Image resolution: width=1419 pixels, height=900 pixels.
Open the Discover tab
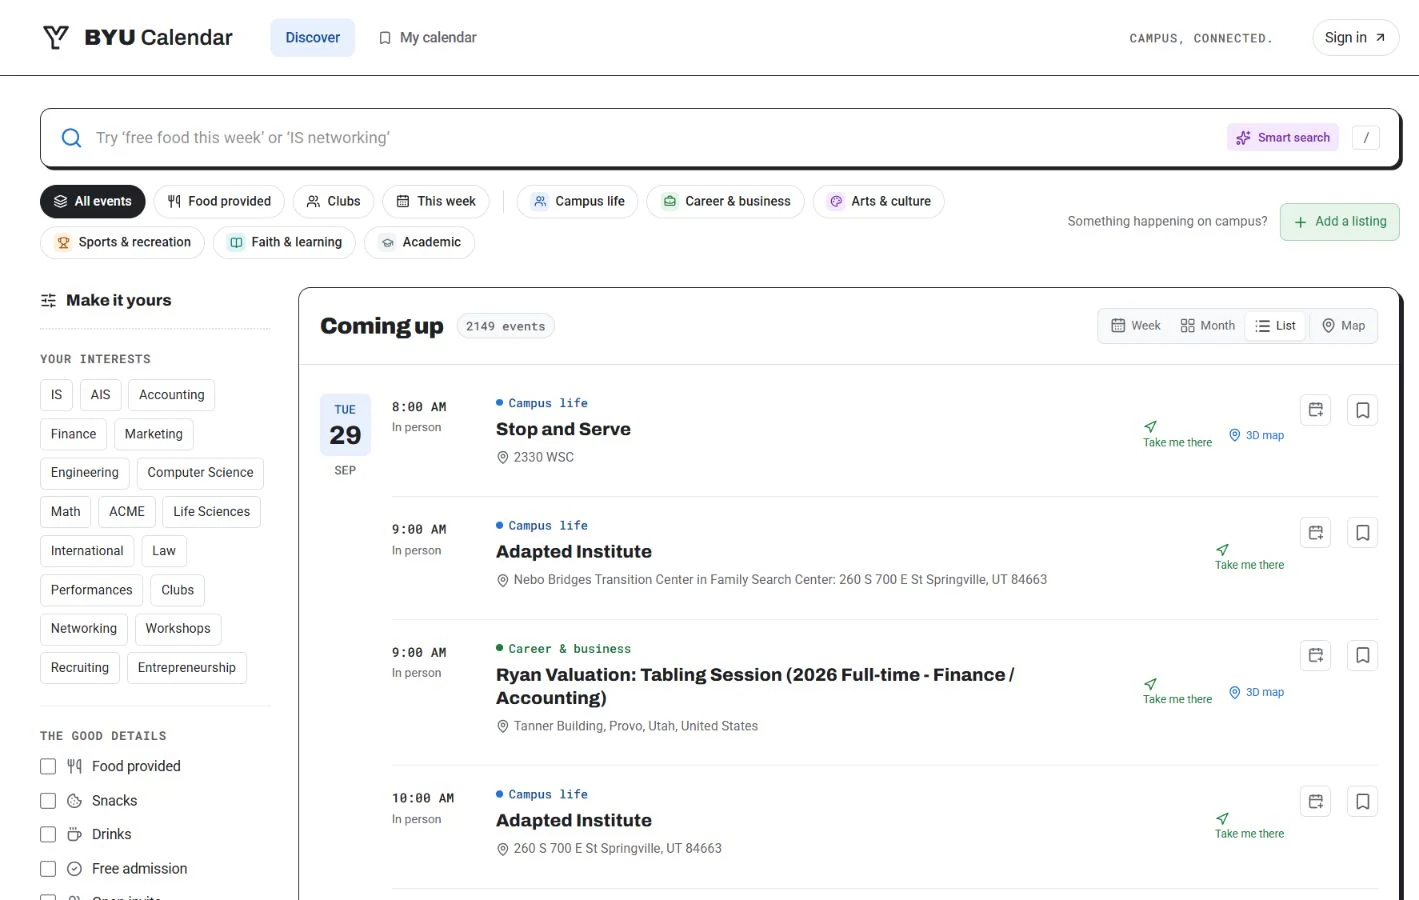click(313, 38)
